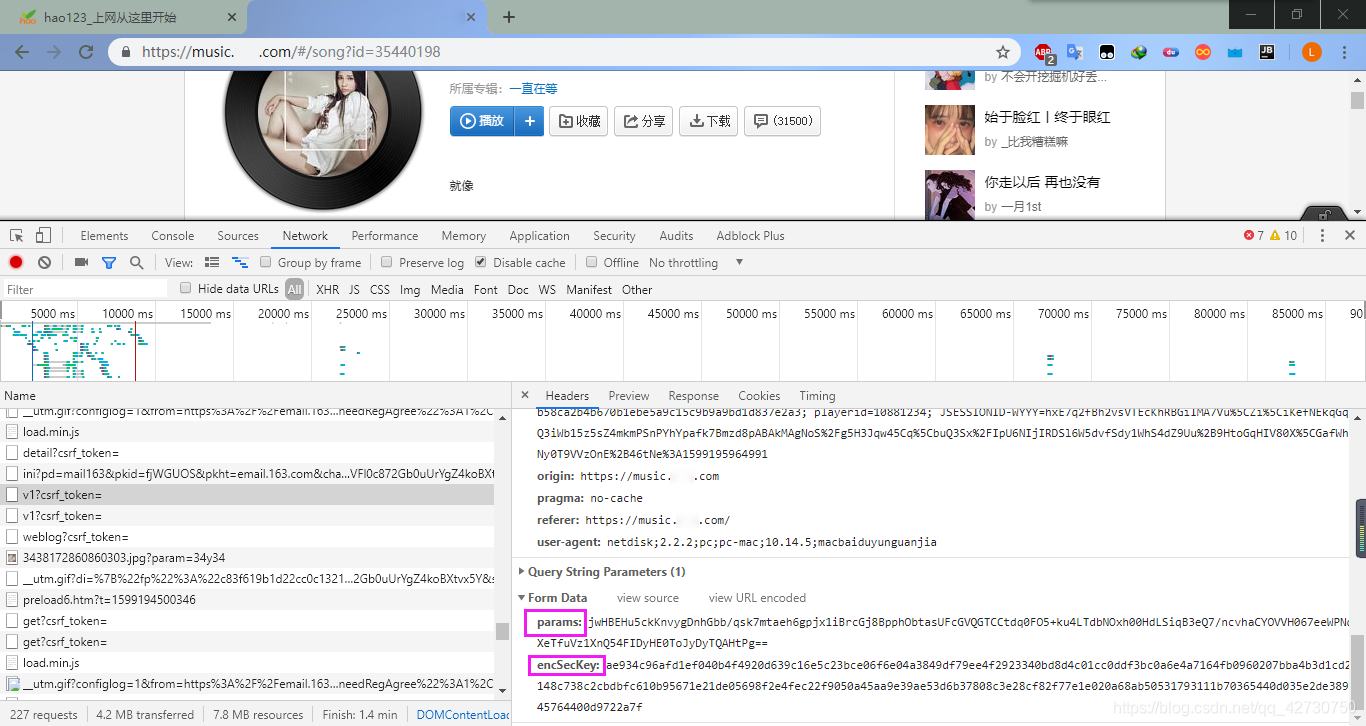Viewport: 1366px width, 726px height.
Task: Enable the Preserve log checkbox
Action: tap(387, 262)
